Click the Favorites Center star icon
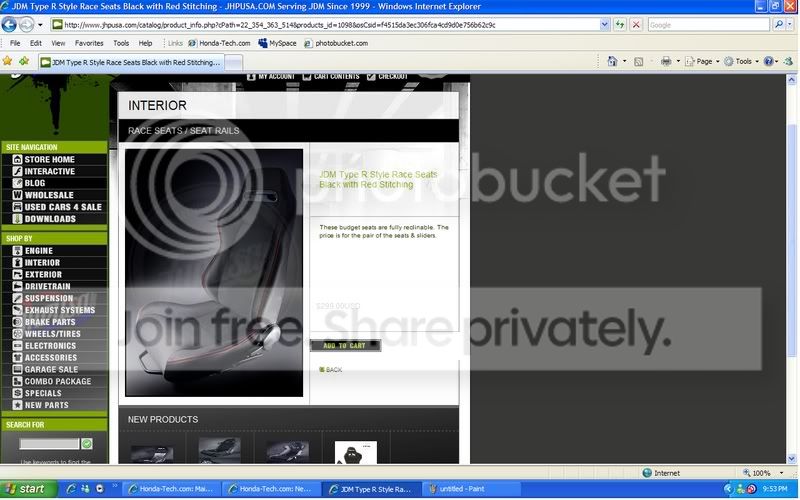 point(7,61)
